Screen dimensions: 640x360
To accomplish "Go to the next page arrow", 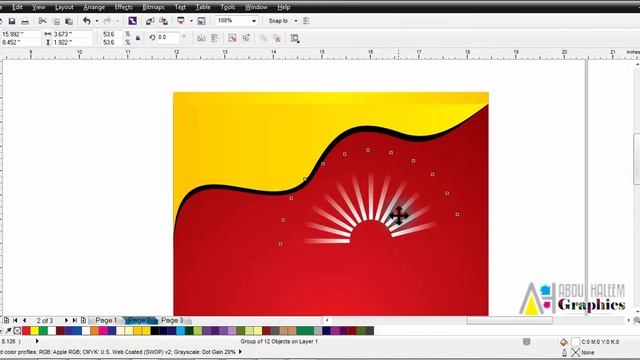I will click(66, 320).
